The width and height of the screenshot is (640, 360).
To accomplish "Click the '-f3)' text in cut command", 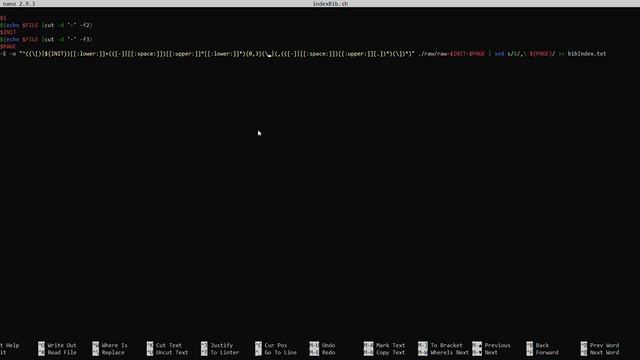I will pyautogui.click(x=86, y=40).
